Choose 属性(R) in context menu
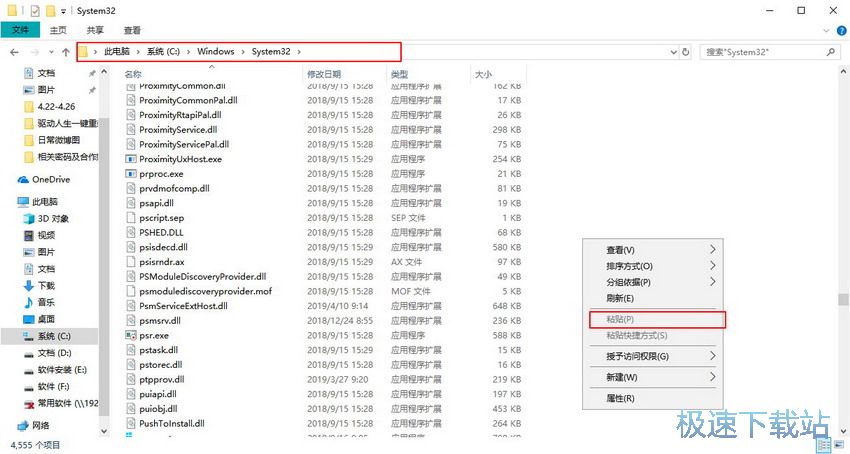Image resolution: width=850 pixels, height=454 pixels. pyautogui.click(x=653, y=398)
